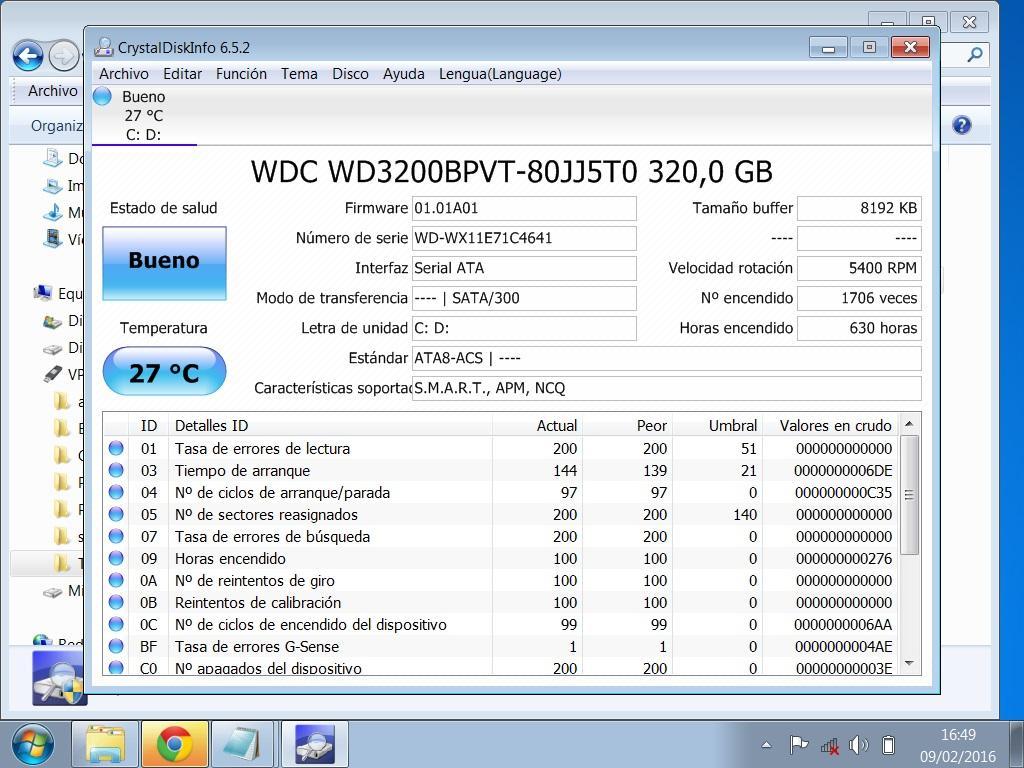
Task: Click the serial number field WD-WX11E71C4641
Action: (x=524, y=238)
